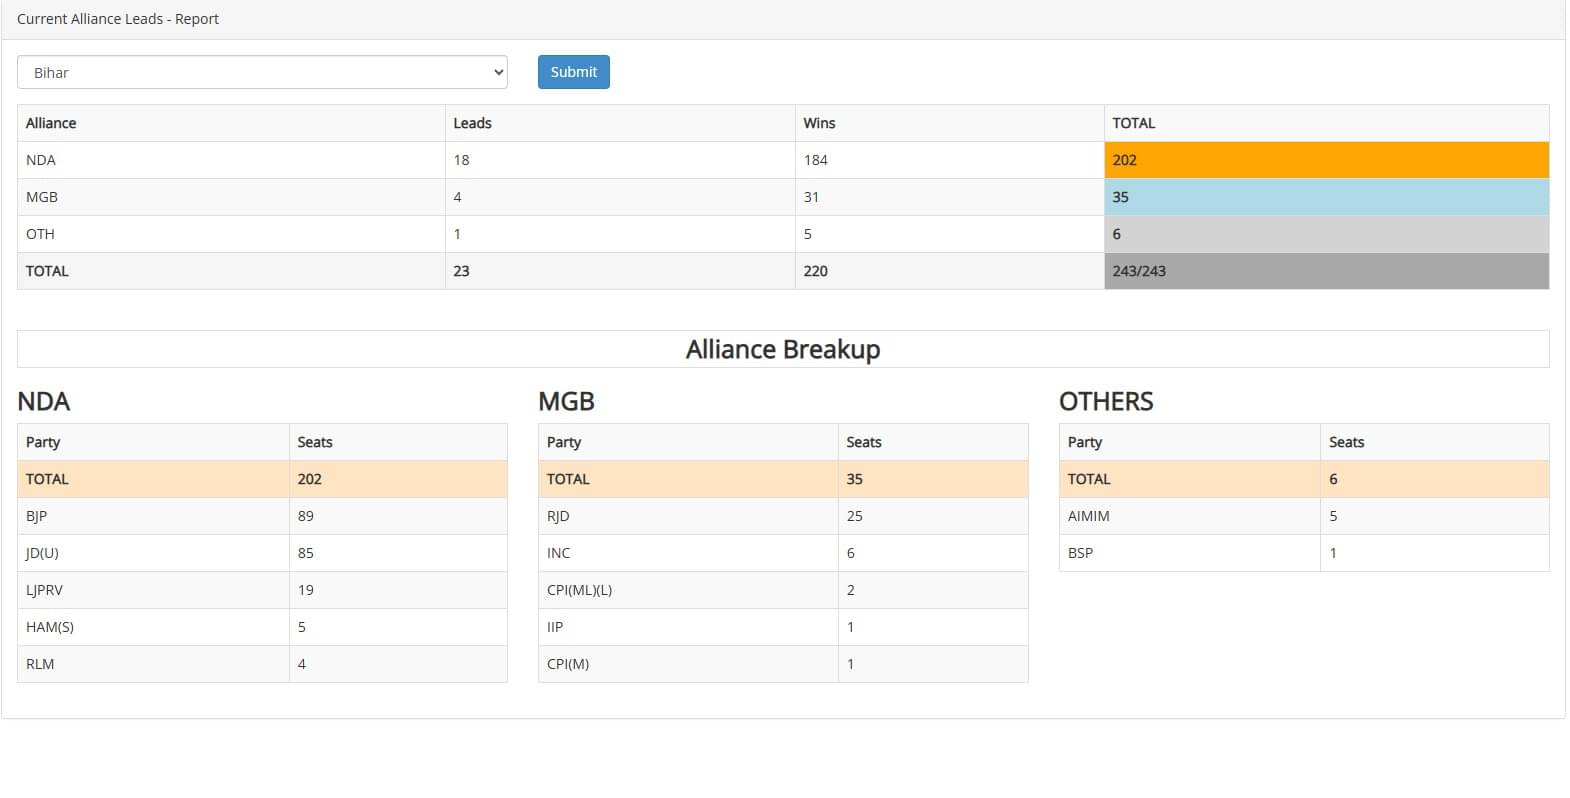Viewport: 1570px width, 798px height.
Task: Click the grey 243/243 total cell
Action: coord(1326,271)
